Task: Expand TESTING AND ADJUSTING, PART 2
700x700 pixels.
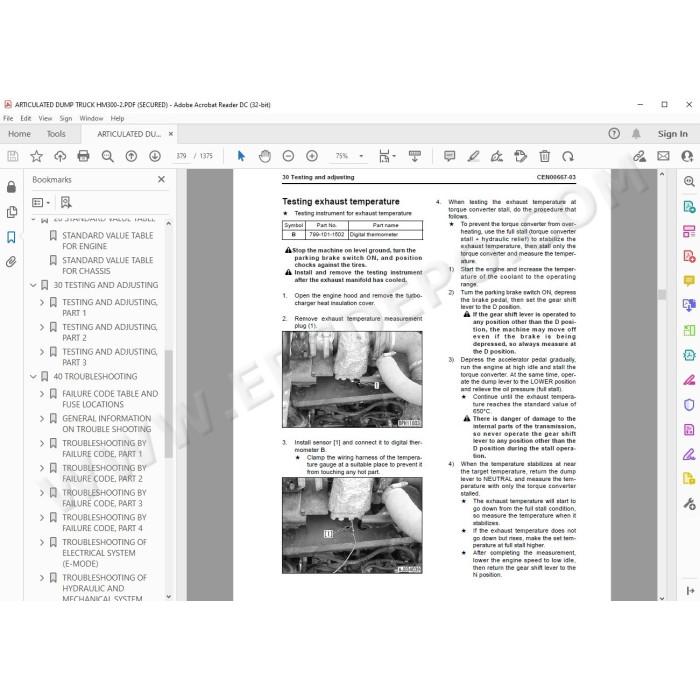Action: pyautogui.click(x=42, y=327)
